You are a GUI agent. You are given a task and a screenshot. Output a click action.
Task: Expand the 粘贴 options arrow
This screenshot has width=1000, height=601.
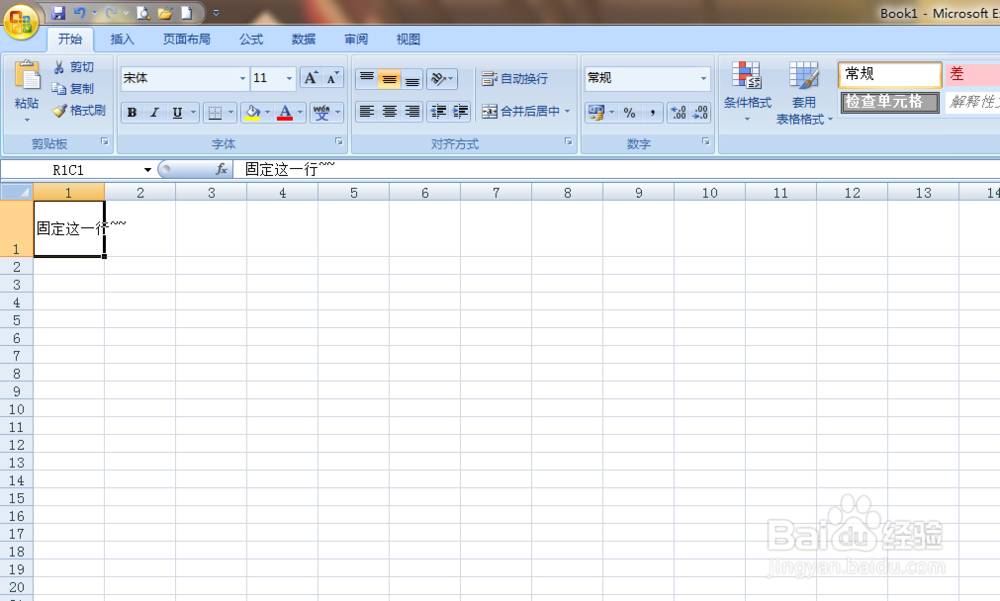click(27, 120)
